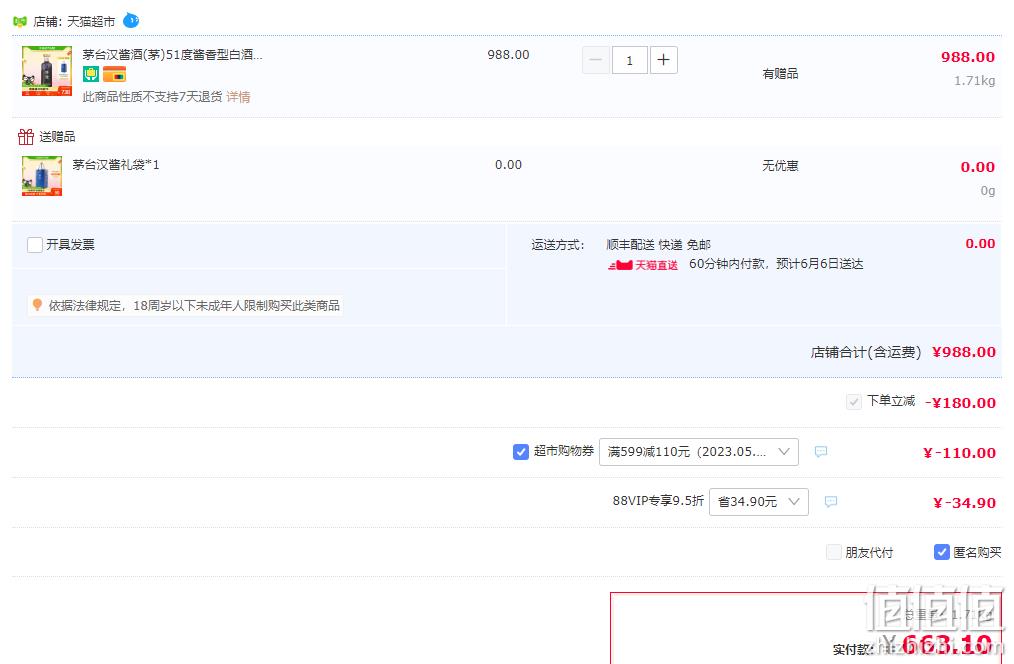Open the gift bag product thumbnail
The width and height of the screenshot is (1014, 664).
[41, 176]
